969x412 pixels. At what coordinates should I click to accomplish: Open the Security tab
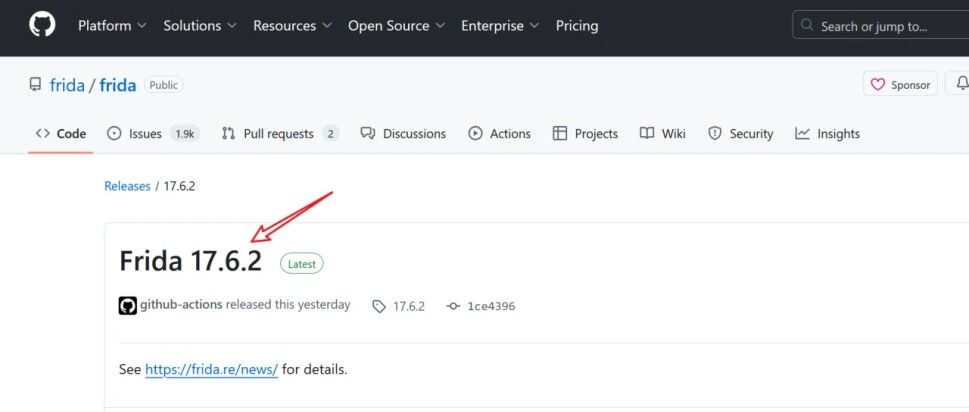click(740, 133)
